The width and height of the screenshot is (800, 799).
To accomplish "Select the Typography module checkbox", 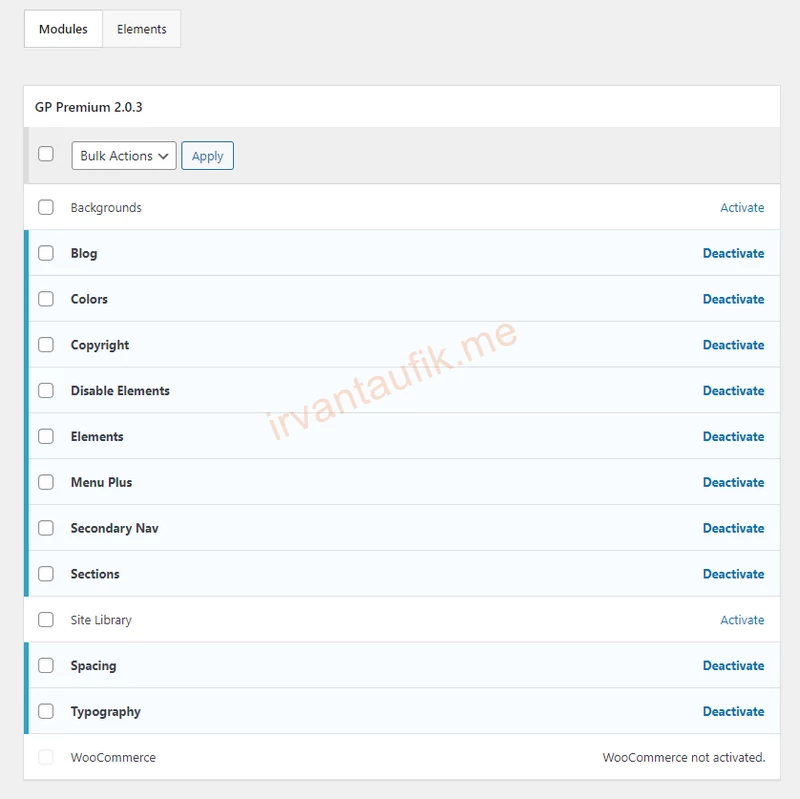I will [46, 711].
